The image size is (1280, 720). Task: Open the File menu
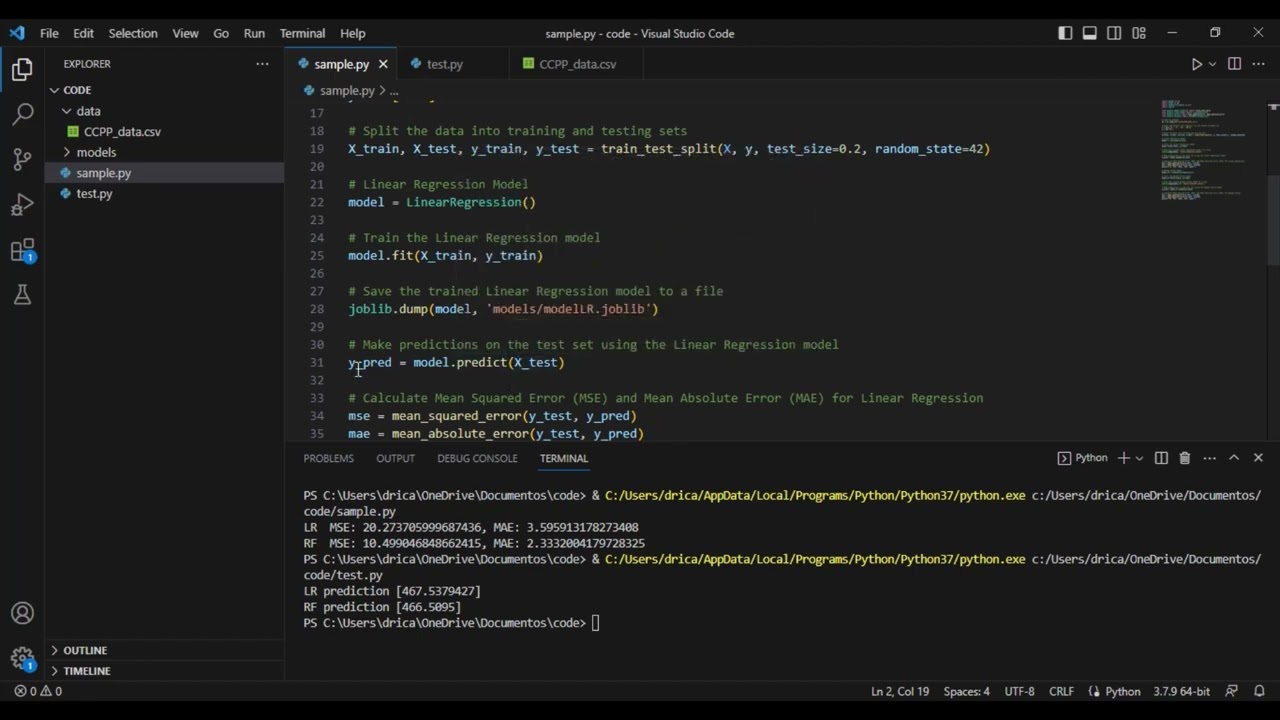tap(49, 33)
